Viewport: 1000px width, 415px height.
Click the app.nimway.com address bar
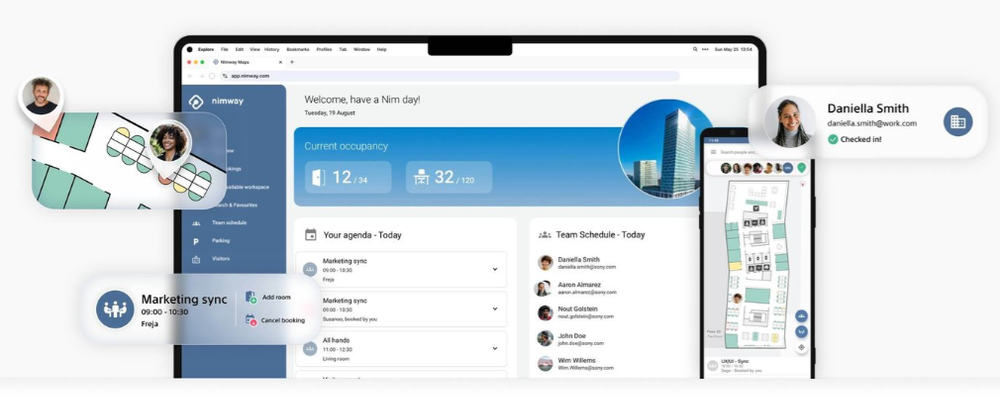[x=450, y=76]
